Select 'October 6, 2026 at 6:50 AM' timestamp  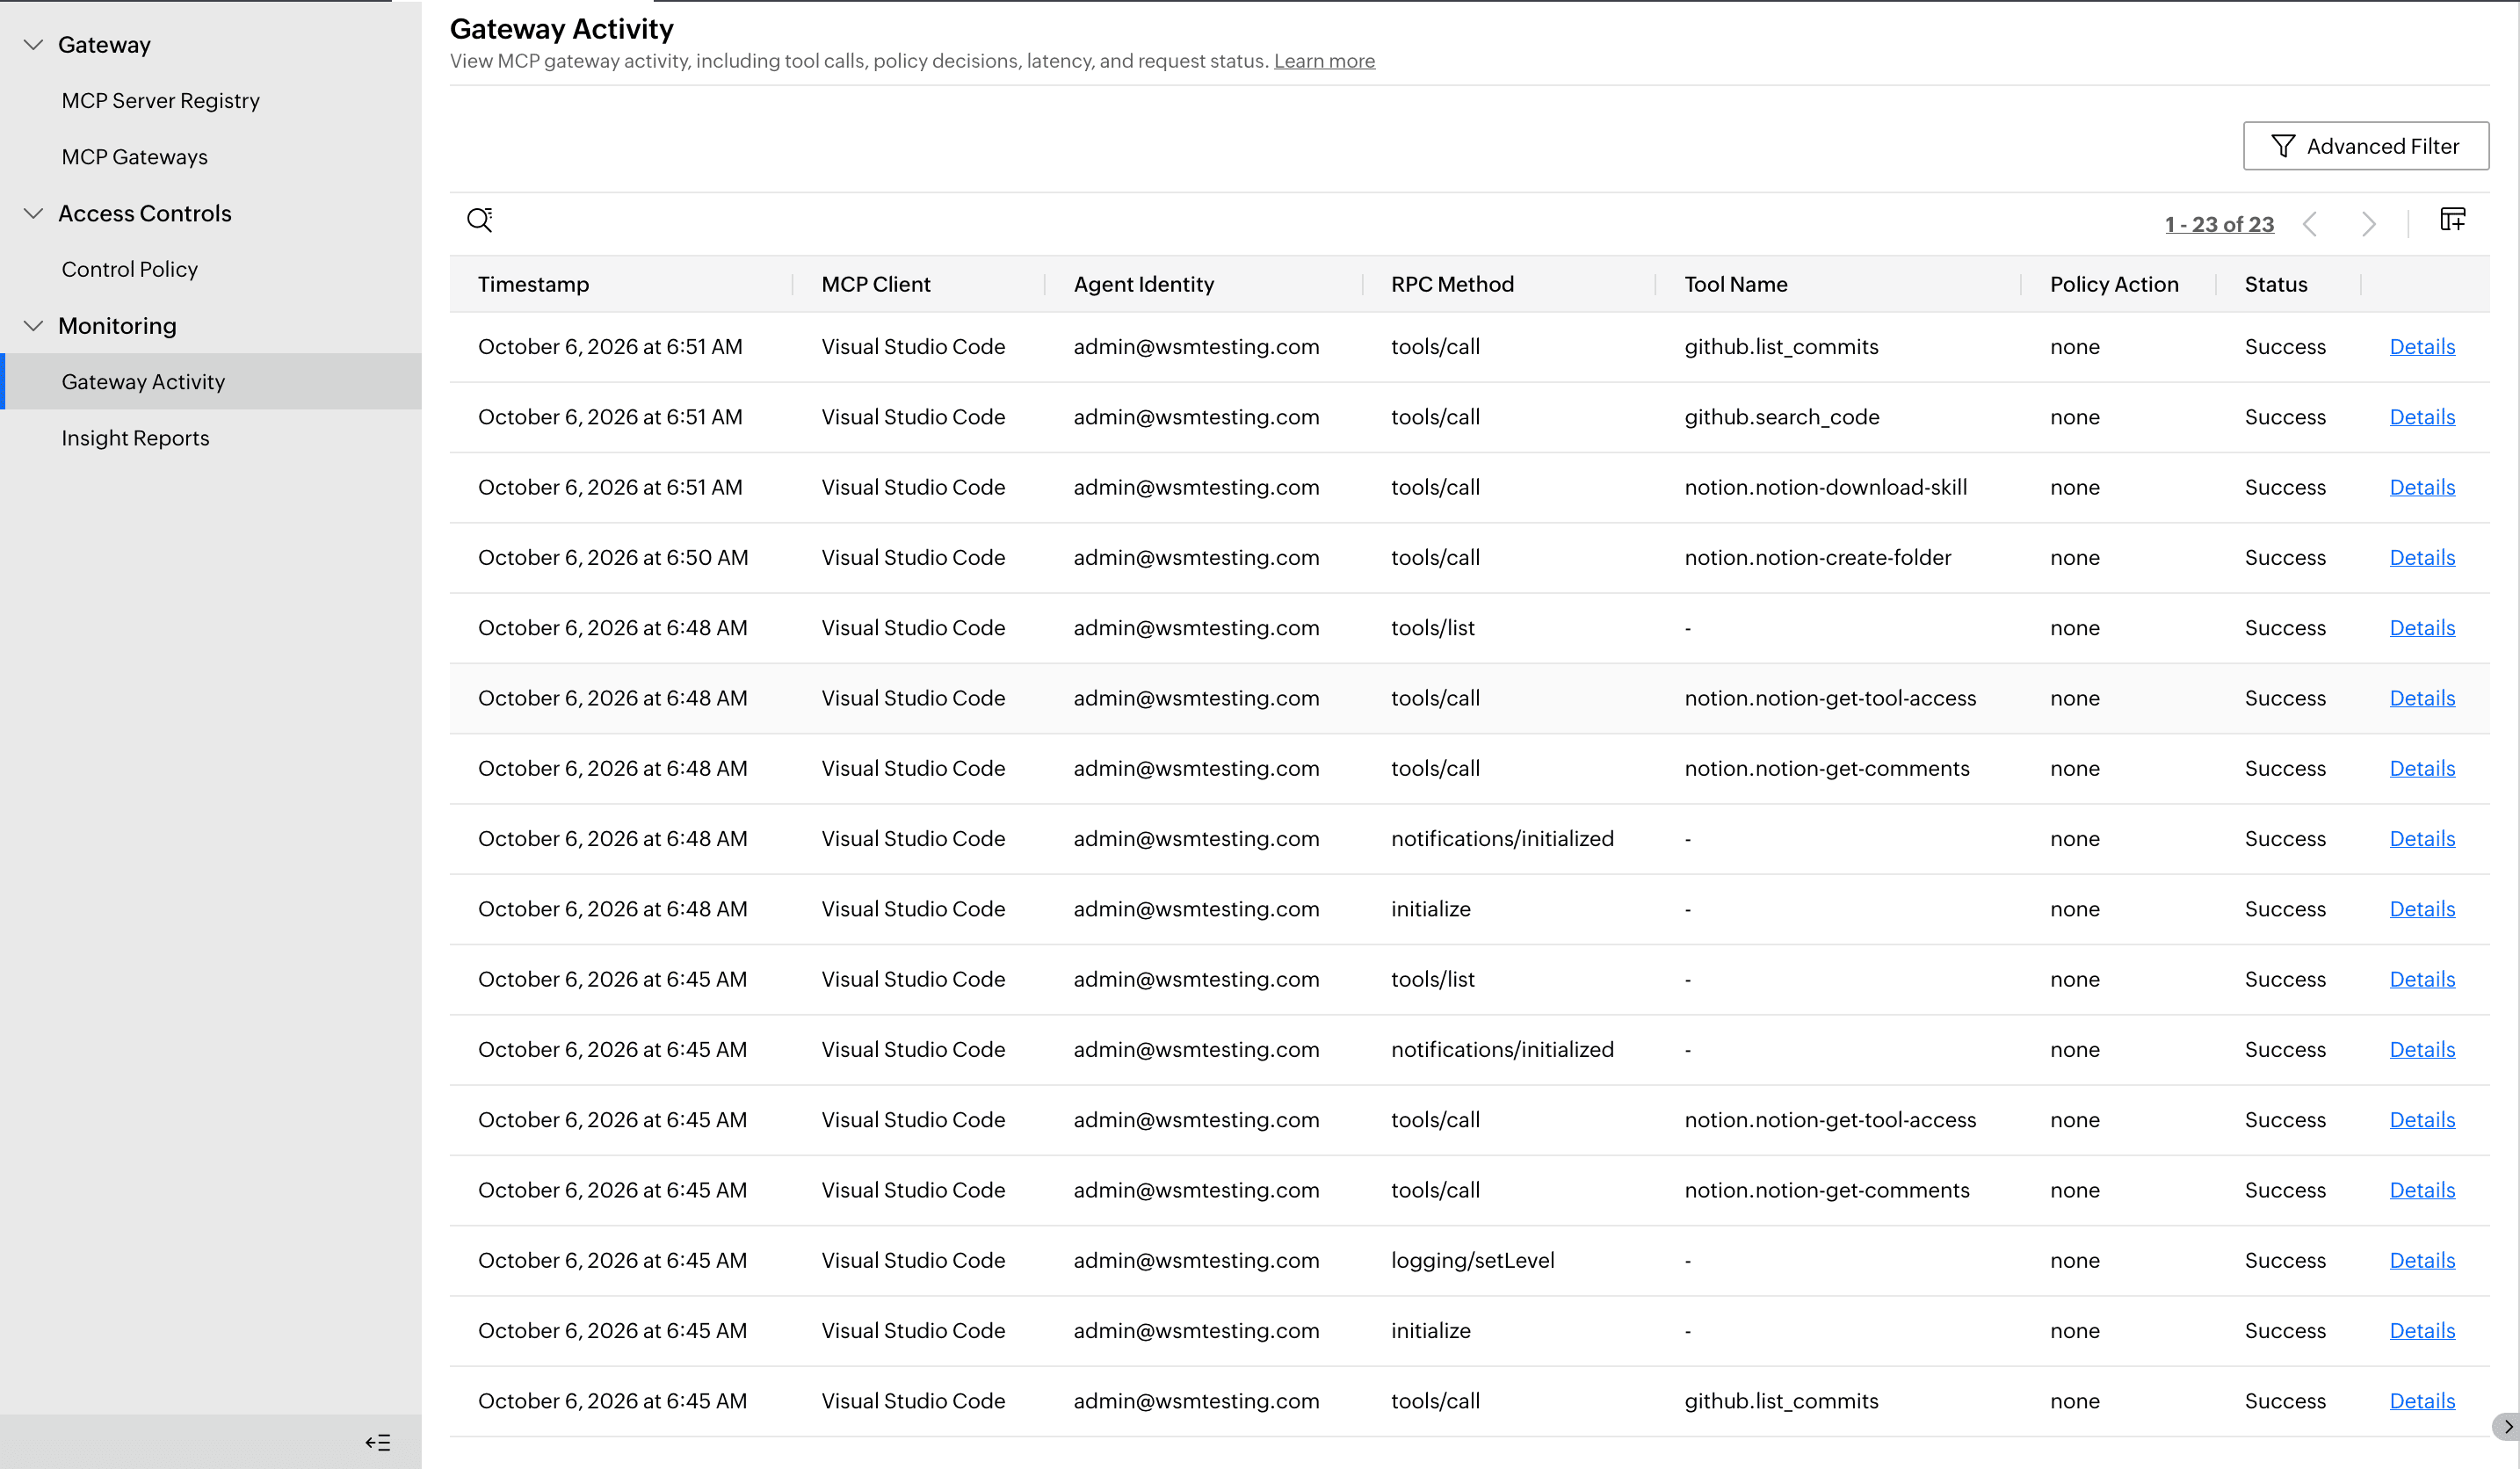613,557
